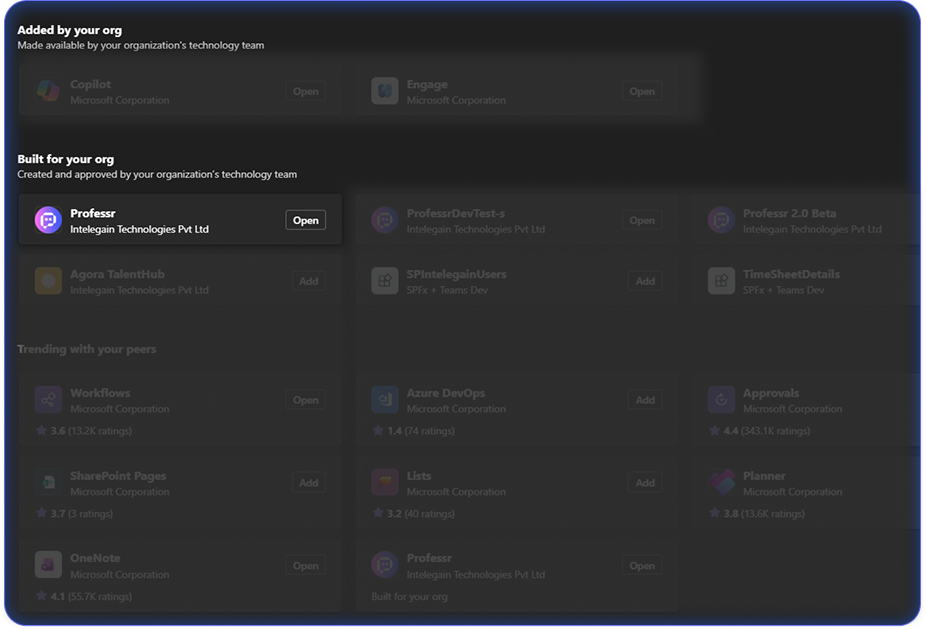Open the highlighted Professr app via its Open button
Image resolution: width=926 pixels, height=629 pixels.
click(305, 220)
